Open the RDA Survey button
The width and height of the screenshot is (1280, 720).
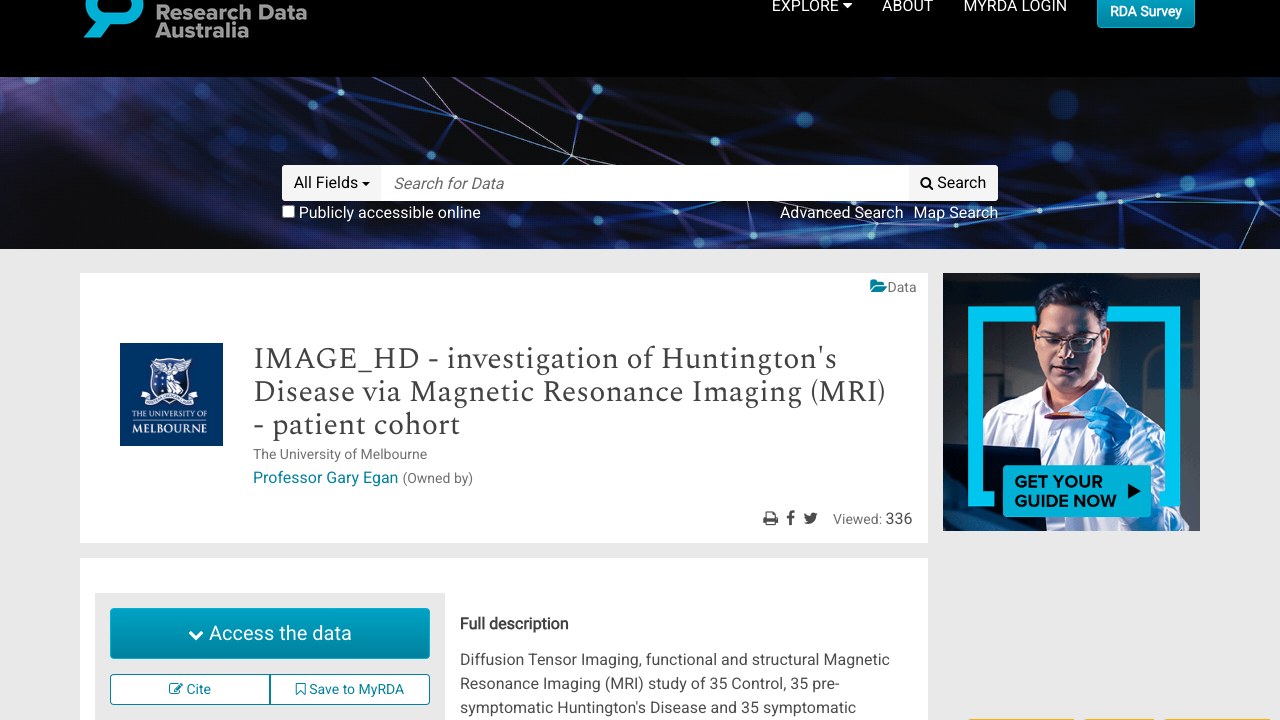(1146, 12)
